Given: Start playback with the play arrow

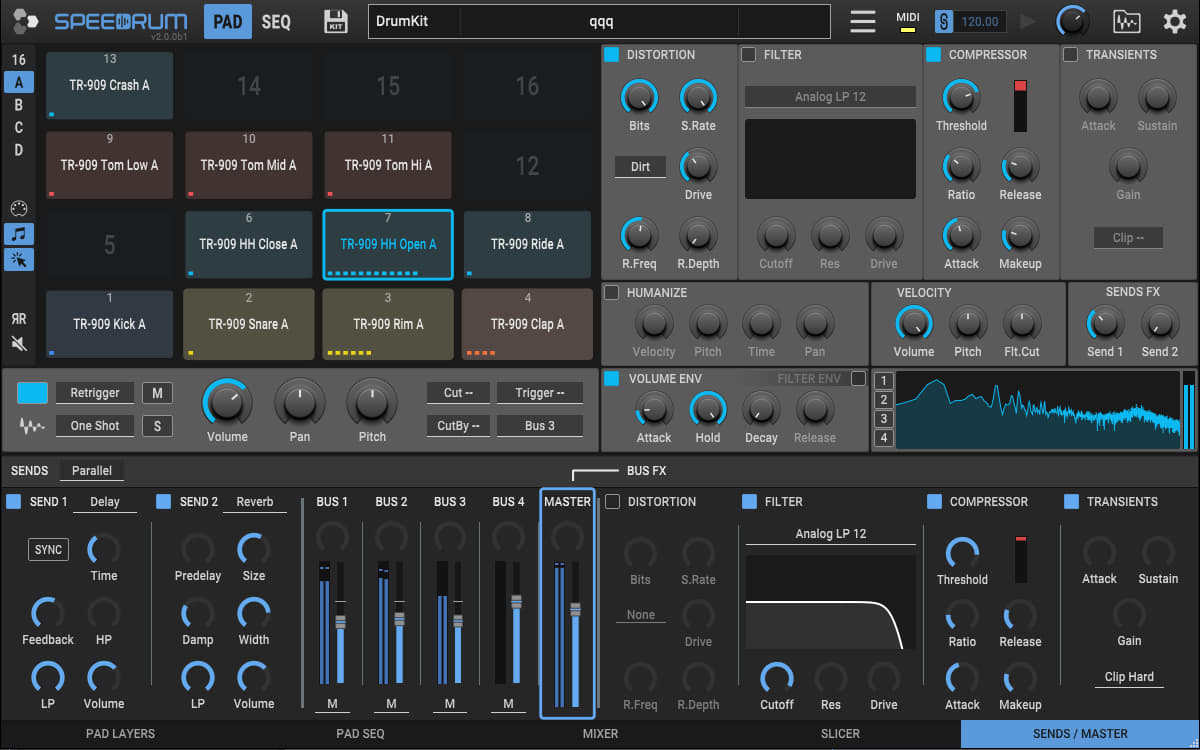Looking at the screenshot, I should 1027,21.
